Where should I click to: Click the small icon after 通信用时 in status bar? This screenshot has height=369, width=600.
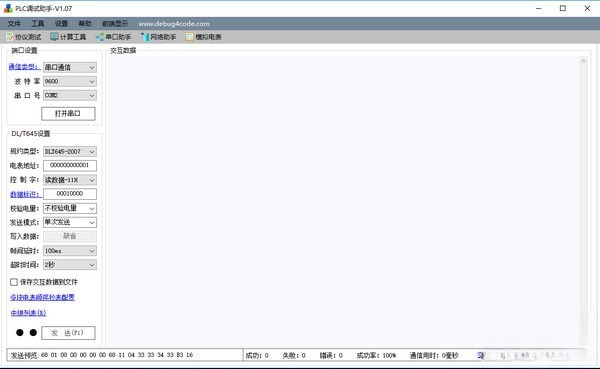click(481, 356)
